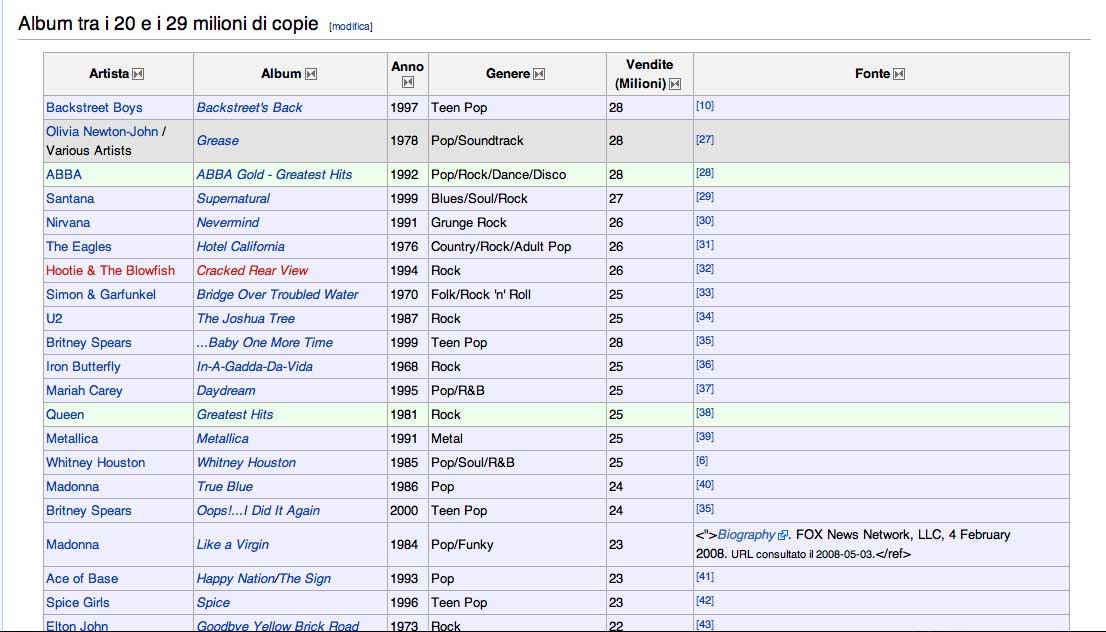The width and height of the screenshot is (1106, 632).
Task: Sort the table by the Artista column
Action: pyautogui.click(x=138, y=74)
